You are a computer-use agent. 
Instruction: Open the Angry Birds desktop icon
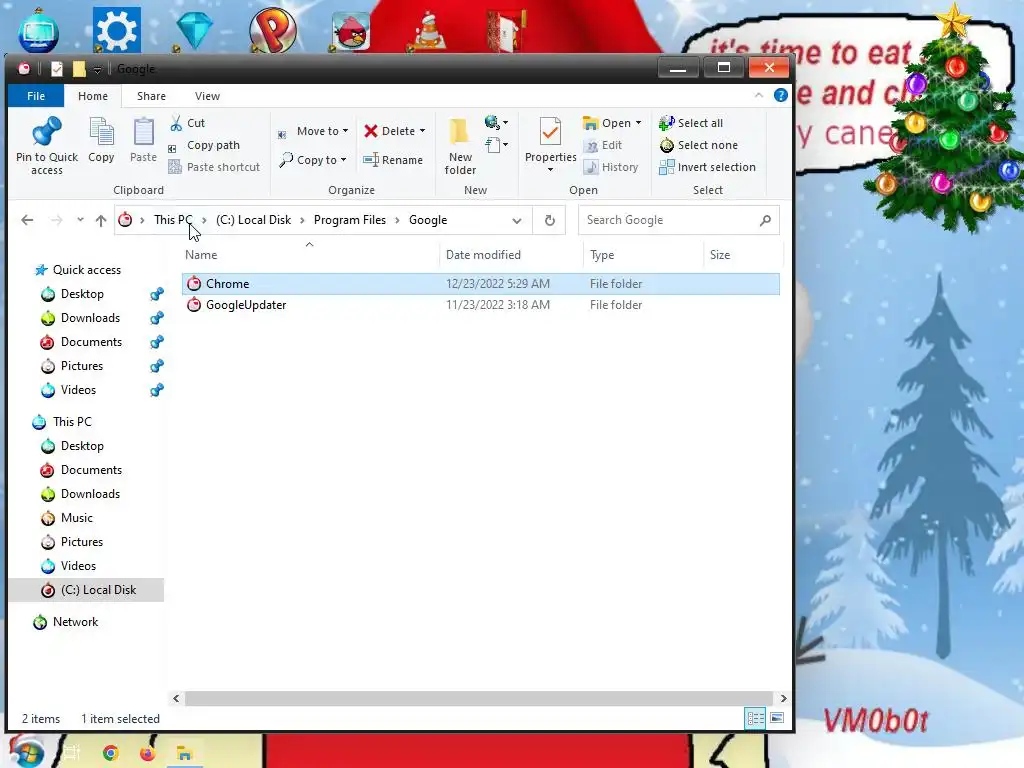(351, 30)
